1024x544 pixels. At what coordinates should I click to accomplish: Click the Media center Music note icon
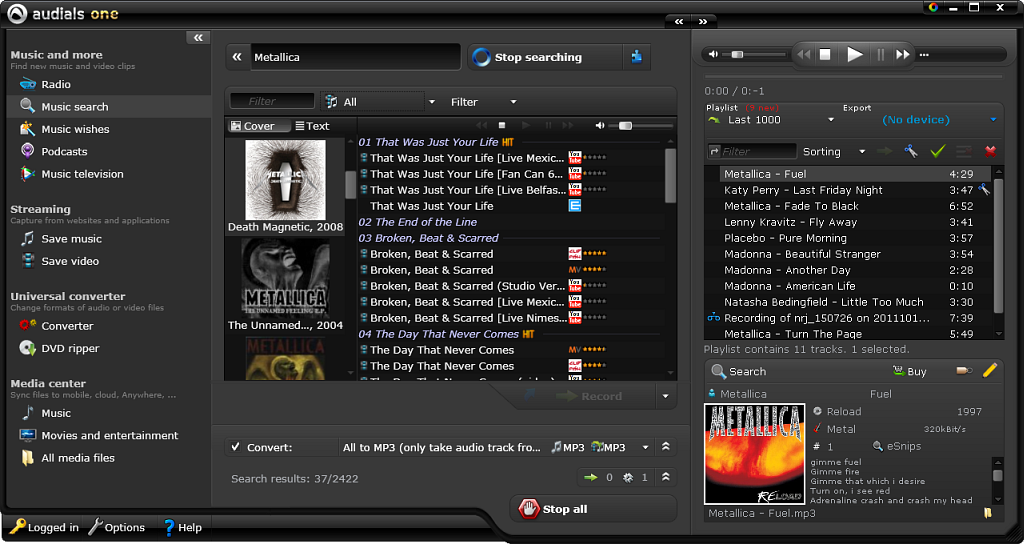point(27,413)
